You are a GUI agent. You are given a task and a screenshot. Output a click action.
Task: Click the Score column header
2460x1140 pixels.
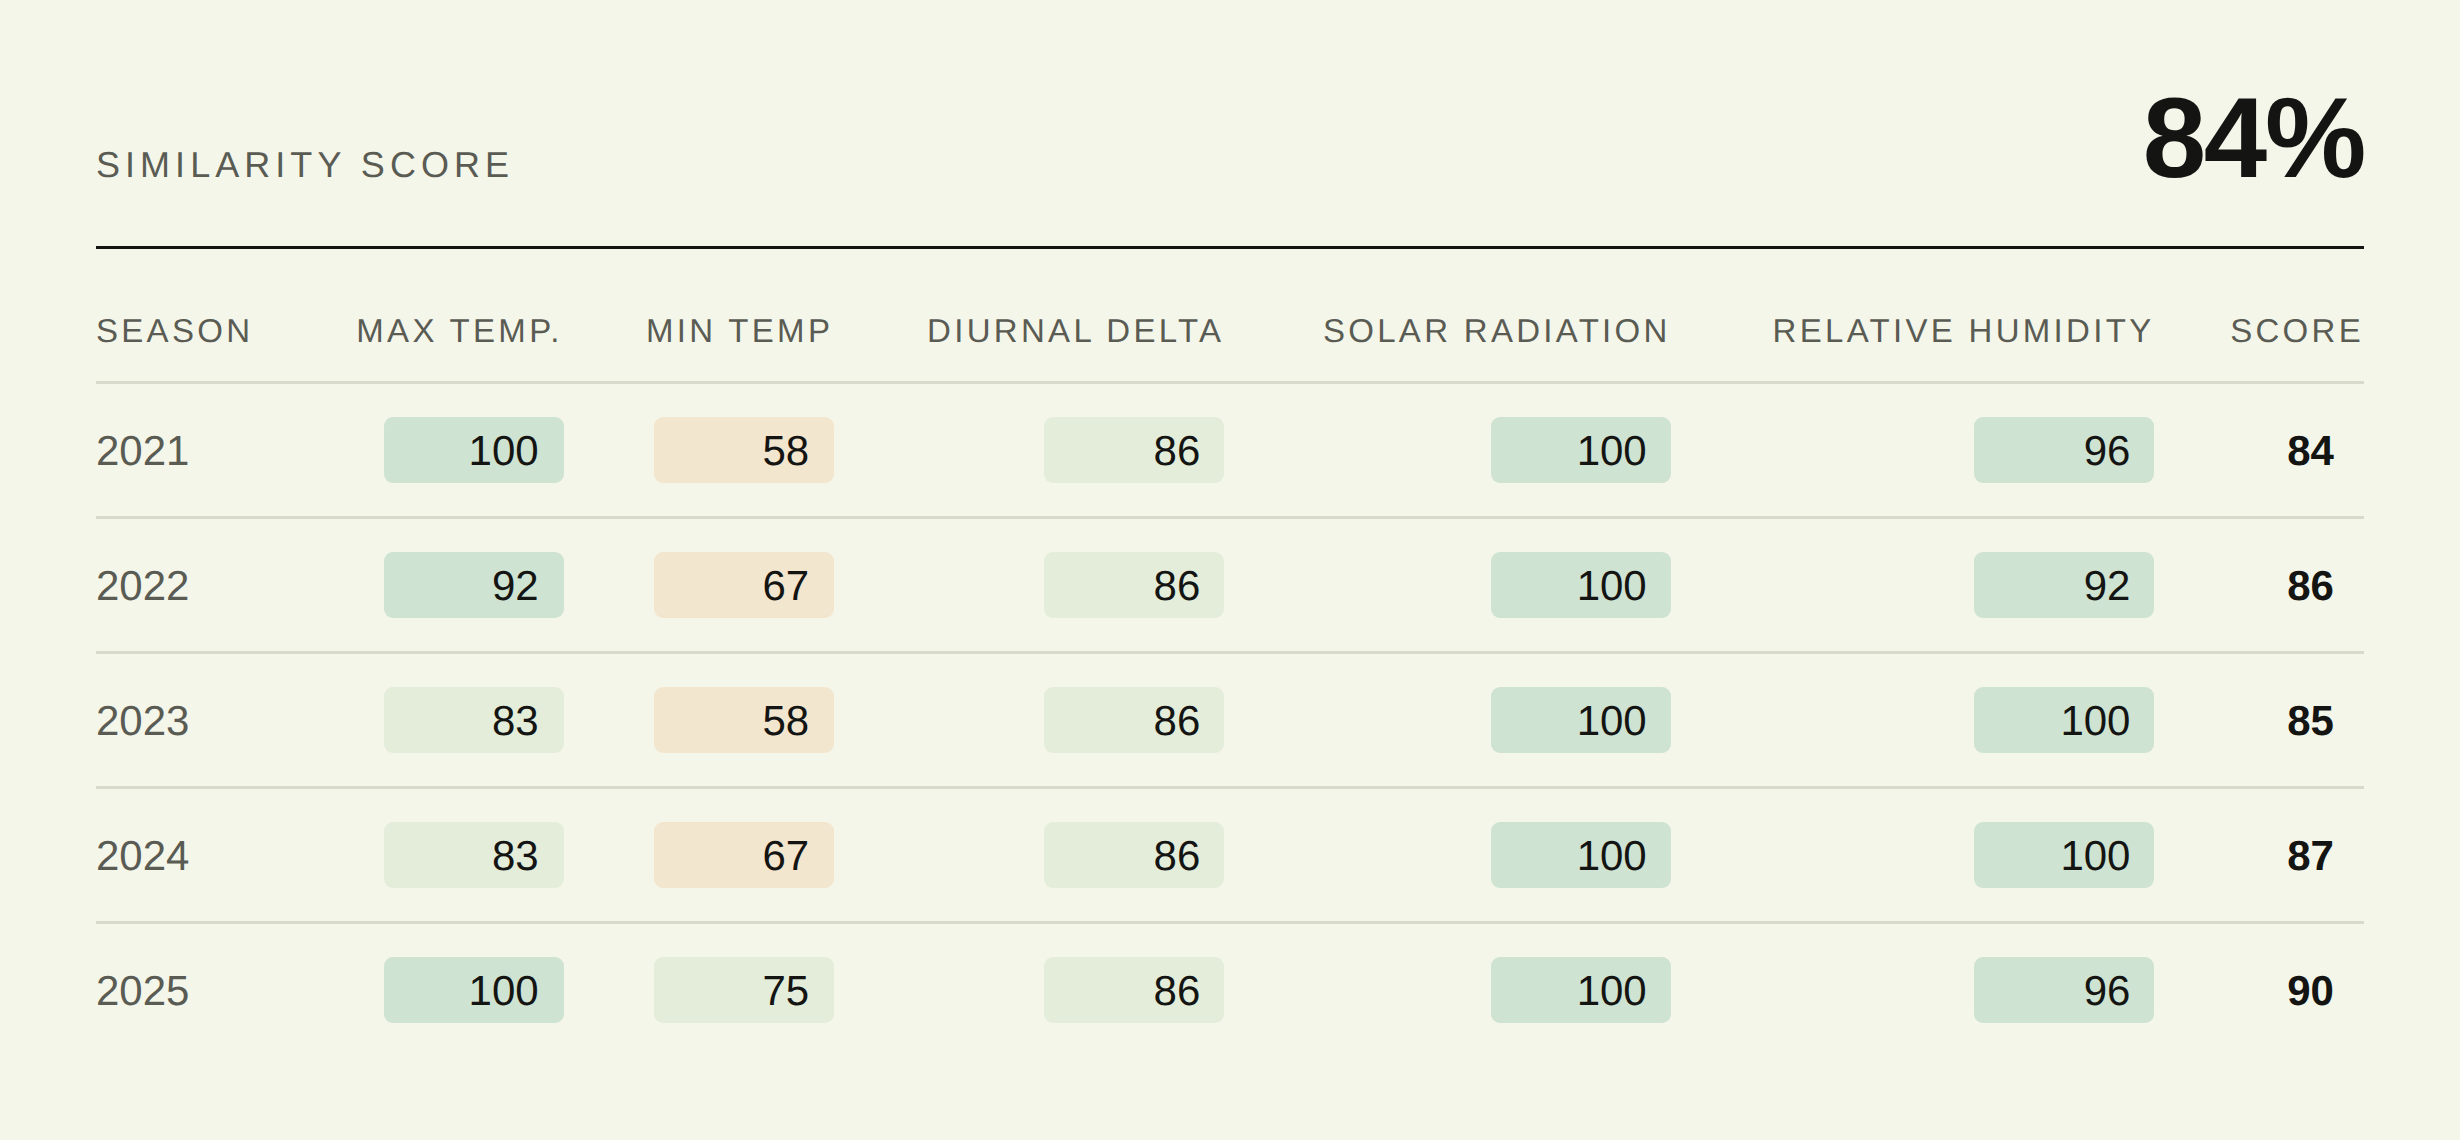(2296, 331)
